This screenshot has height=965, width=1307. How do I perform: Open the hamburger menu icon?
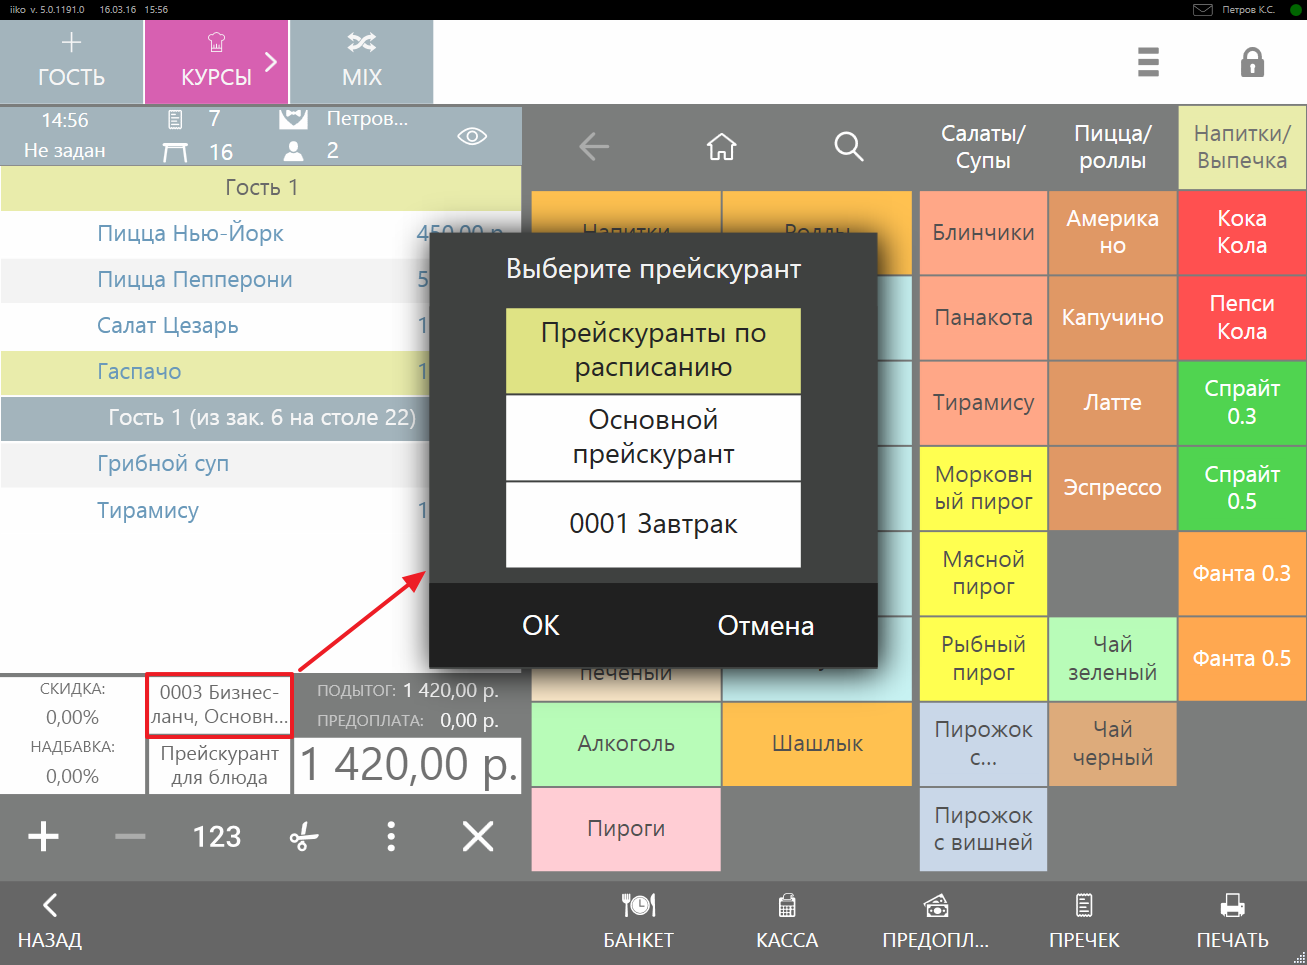point(1148,62)
